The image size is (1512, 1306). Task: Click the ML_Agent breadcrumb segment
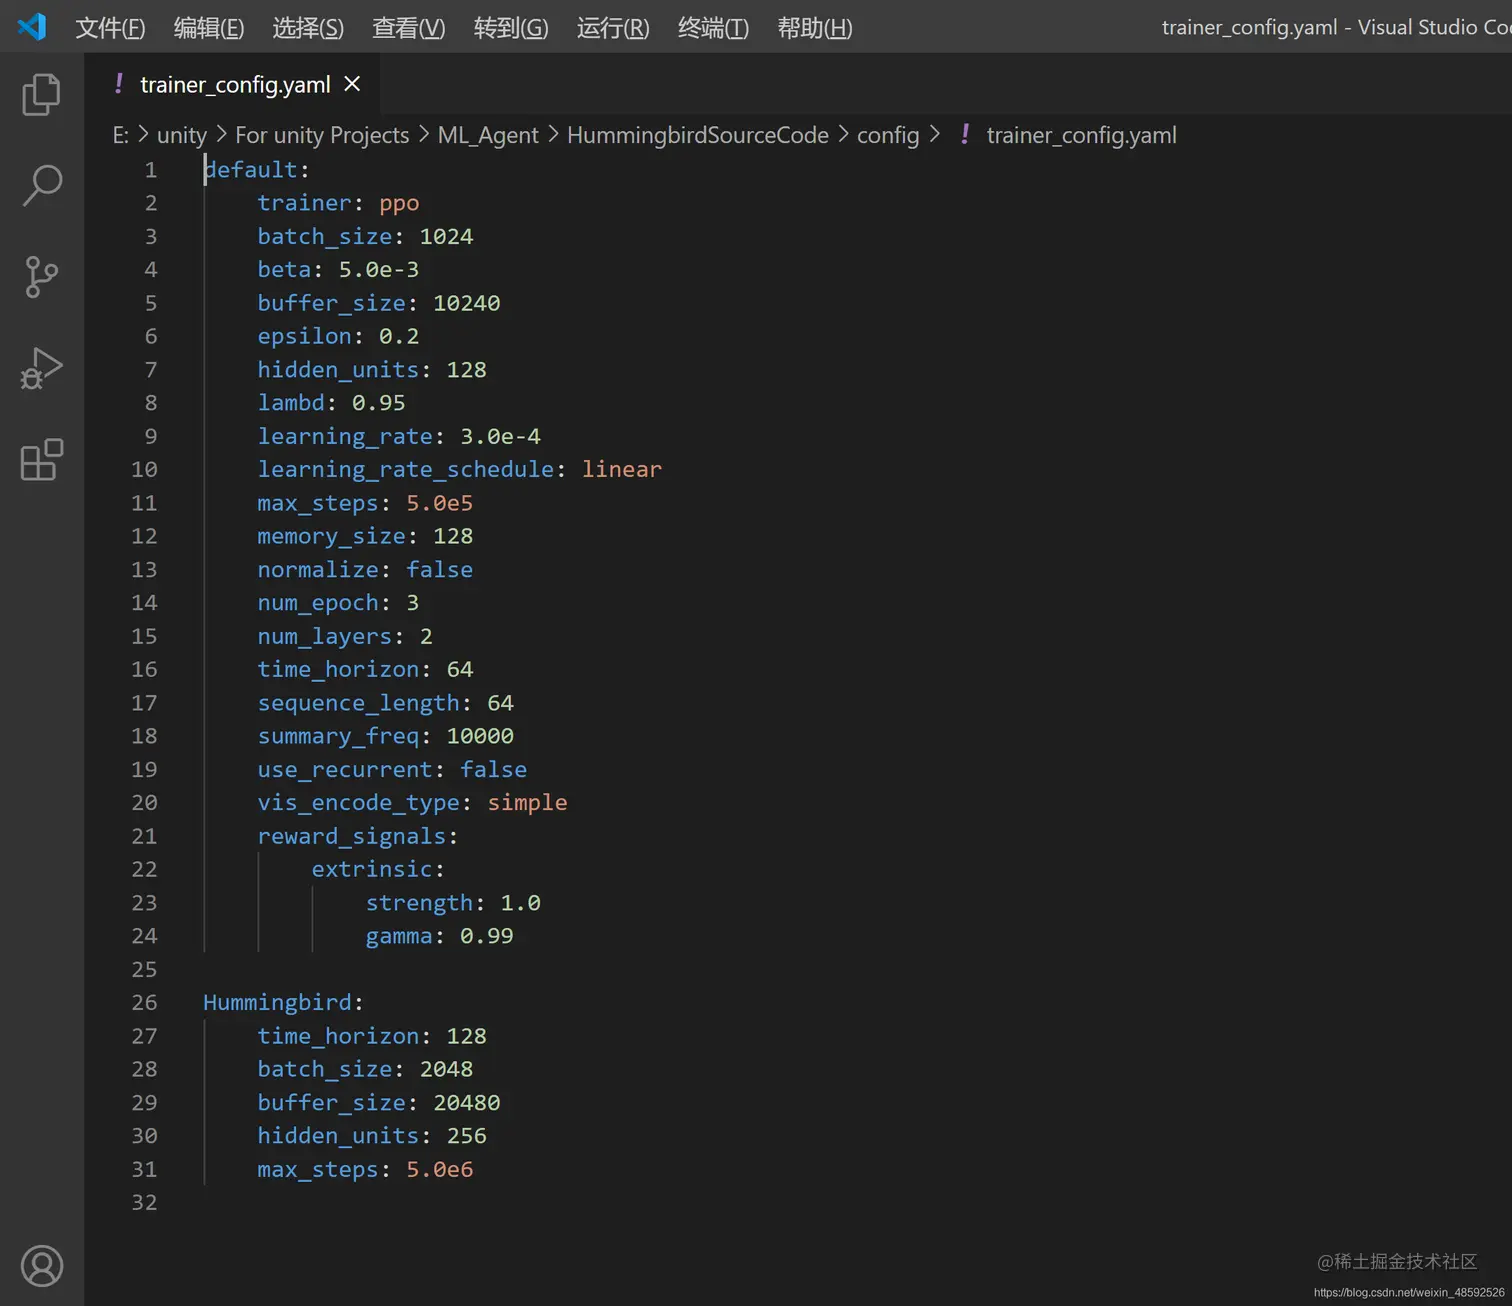pyautogui.click(x=488, y=135)
